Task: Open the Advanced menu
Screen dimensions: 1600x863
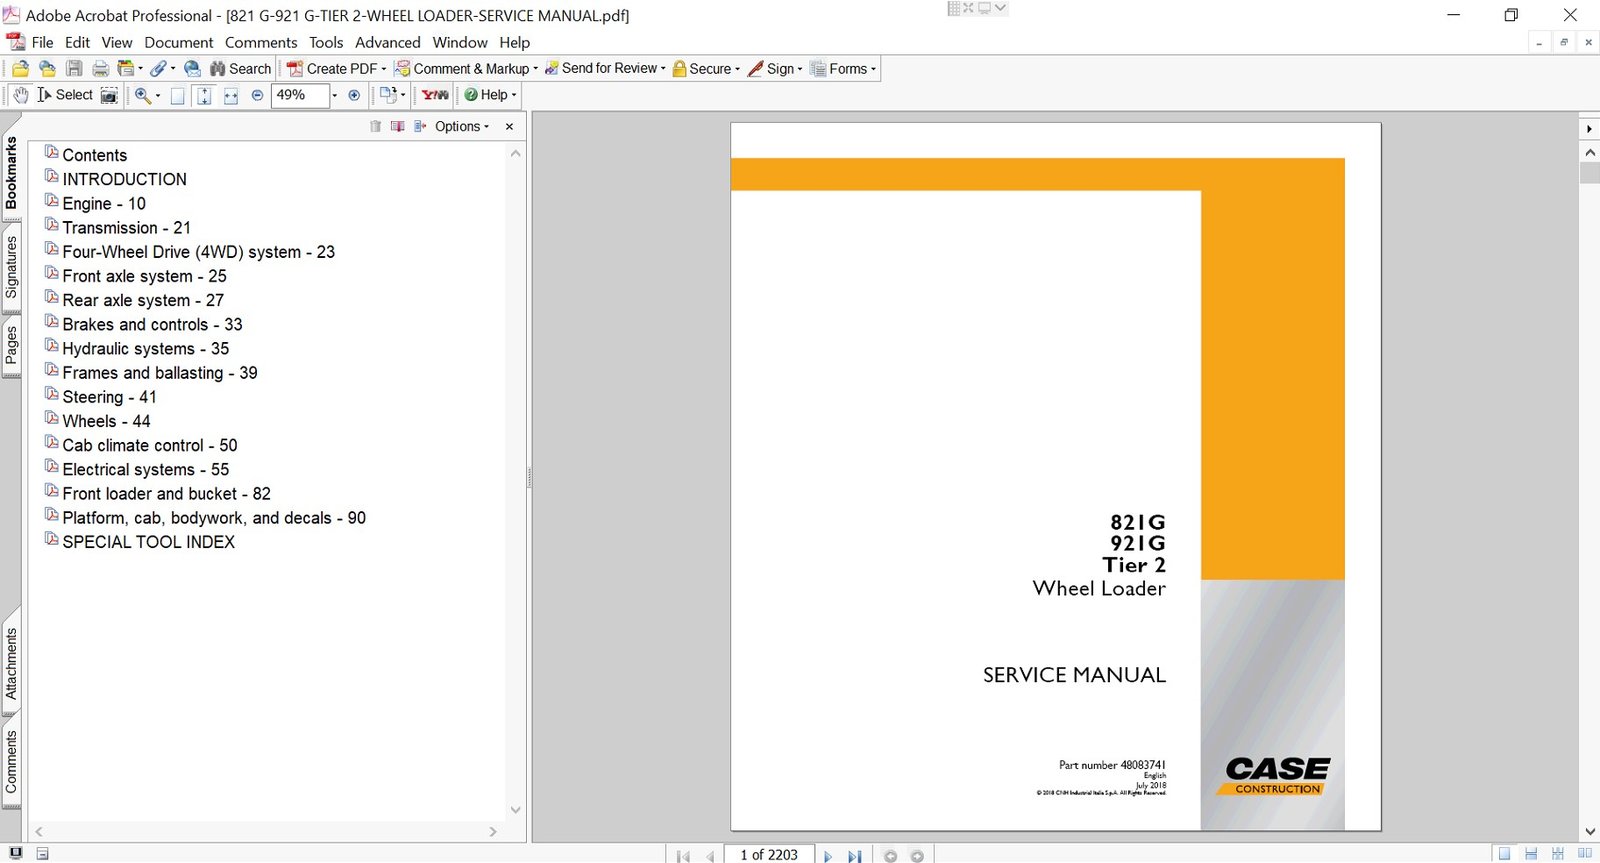Action: pyautogui.click(x=387, y=43)
